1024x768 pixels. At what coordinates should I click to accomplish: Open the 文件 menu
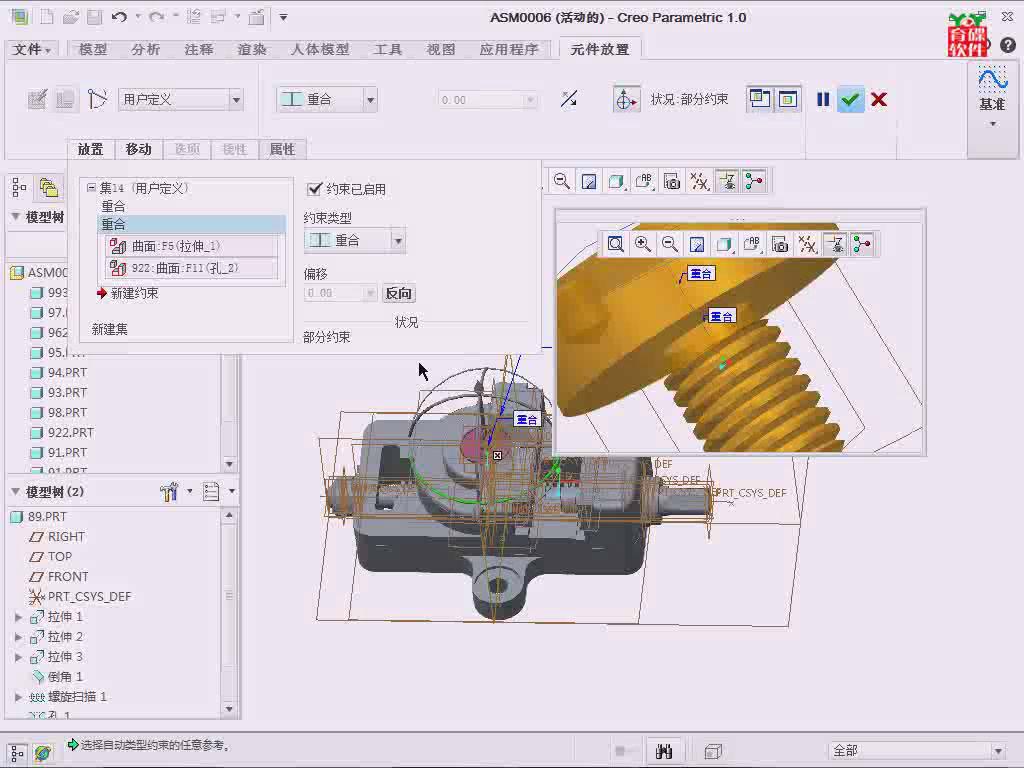pos(31,49)
